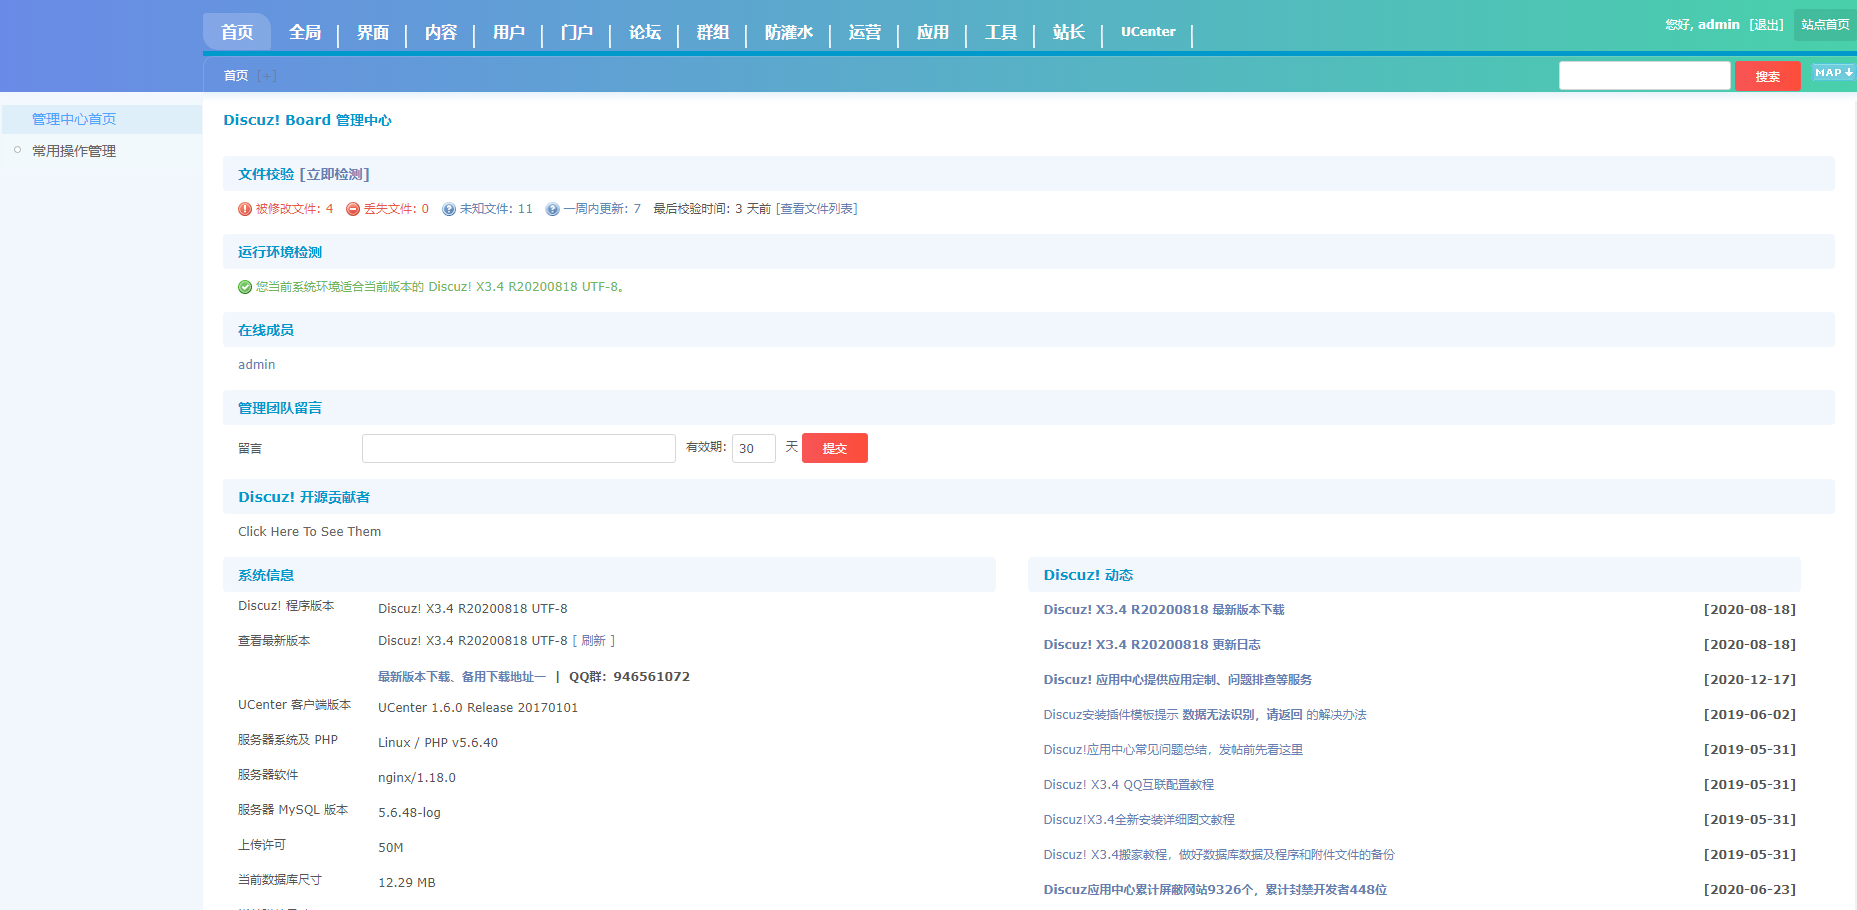Open news Discuz! X3.4 R20200818 更新日志
The image size is (1857, 910).
(x=1152, y=645)
